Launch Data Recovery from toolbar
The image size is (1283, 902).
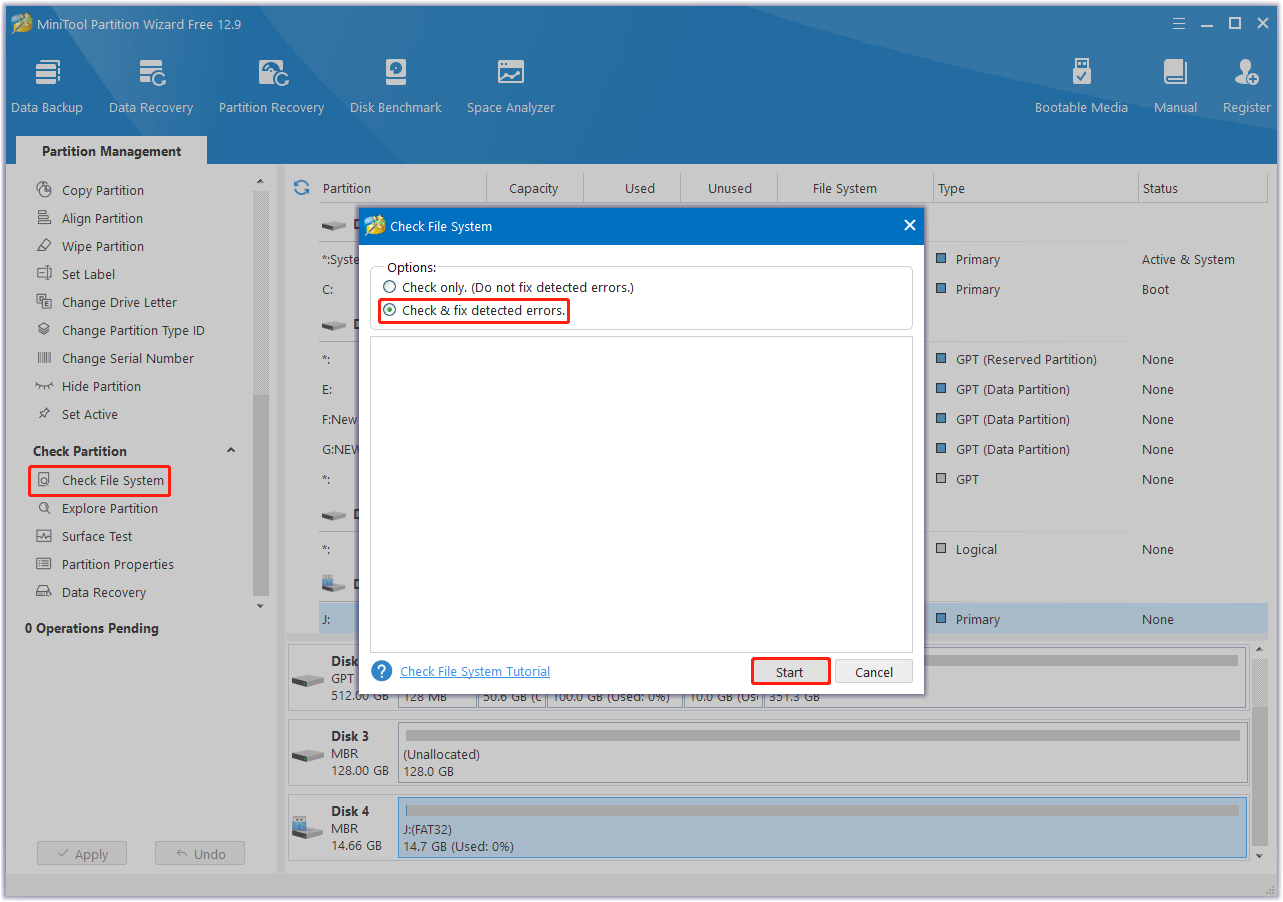click(151, 87)
